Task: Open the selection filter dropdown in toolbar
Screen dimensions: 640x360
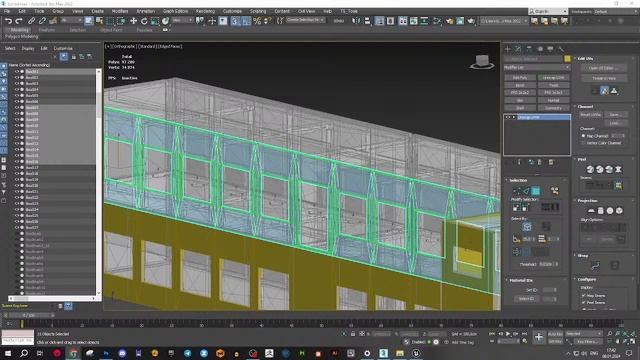Action: point(71,20)
